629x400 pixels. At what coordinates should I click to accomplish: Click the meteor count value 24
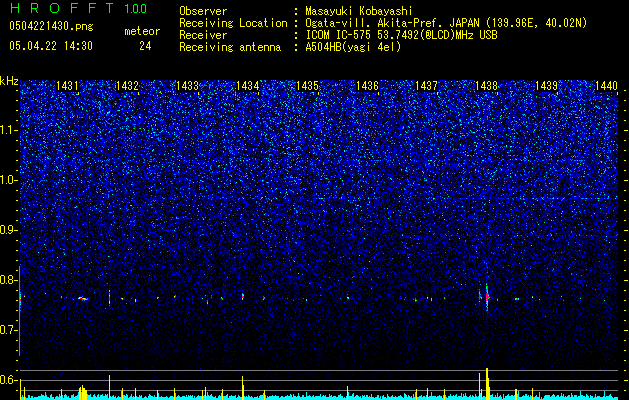(145, 46)
